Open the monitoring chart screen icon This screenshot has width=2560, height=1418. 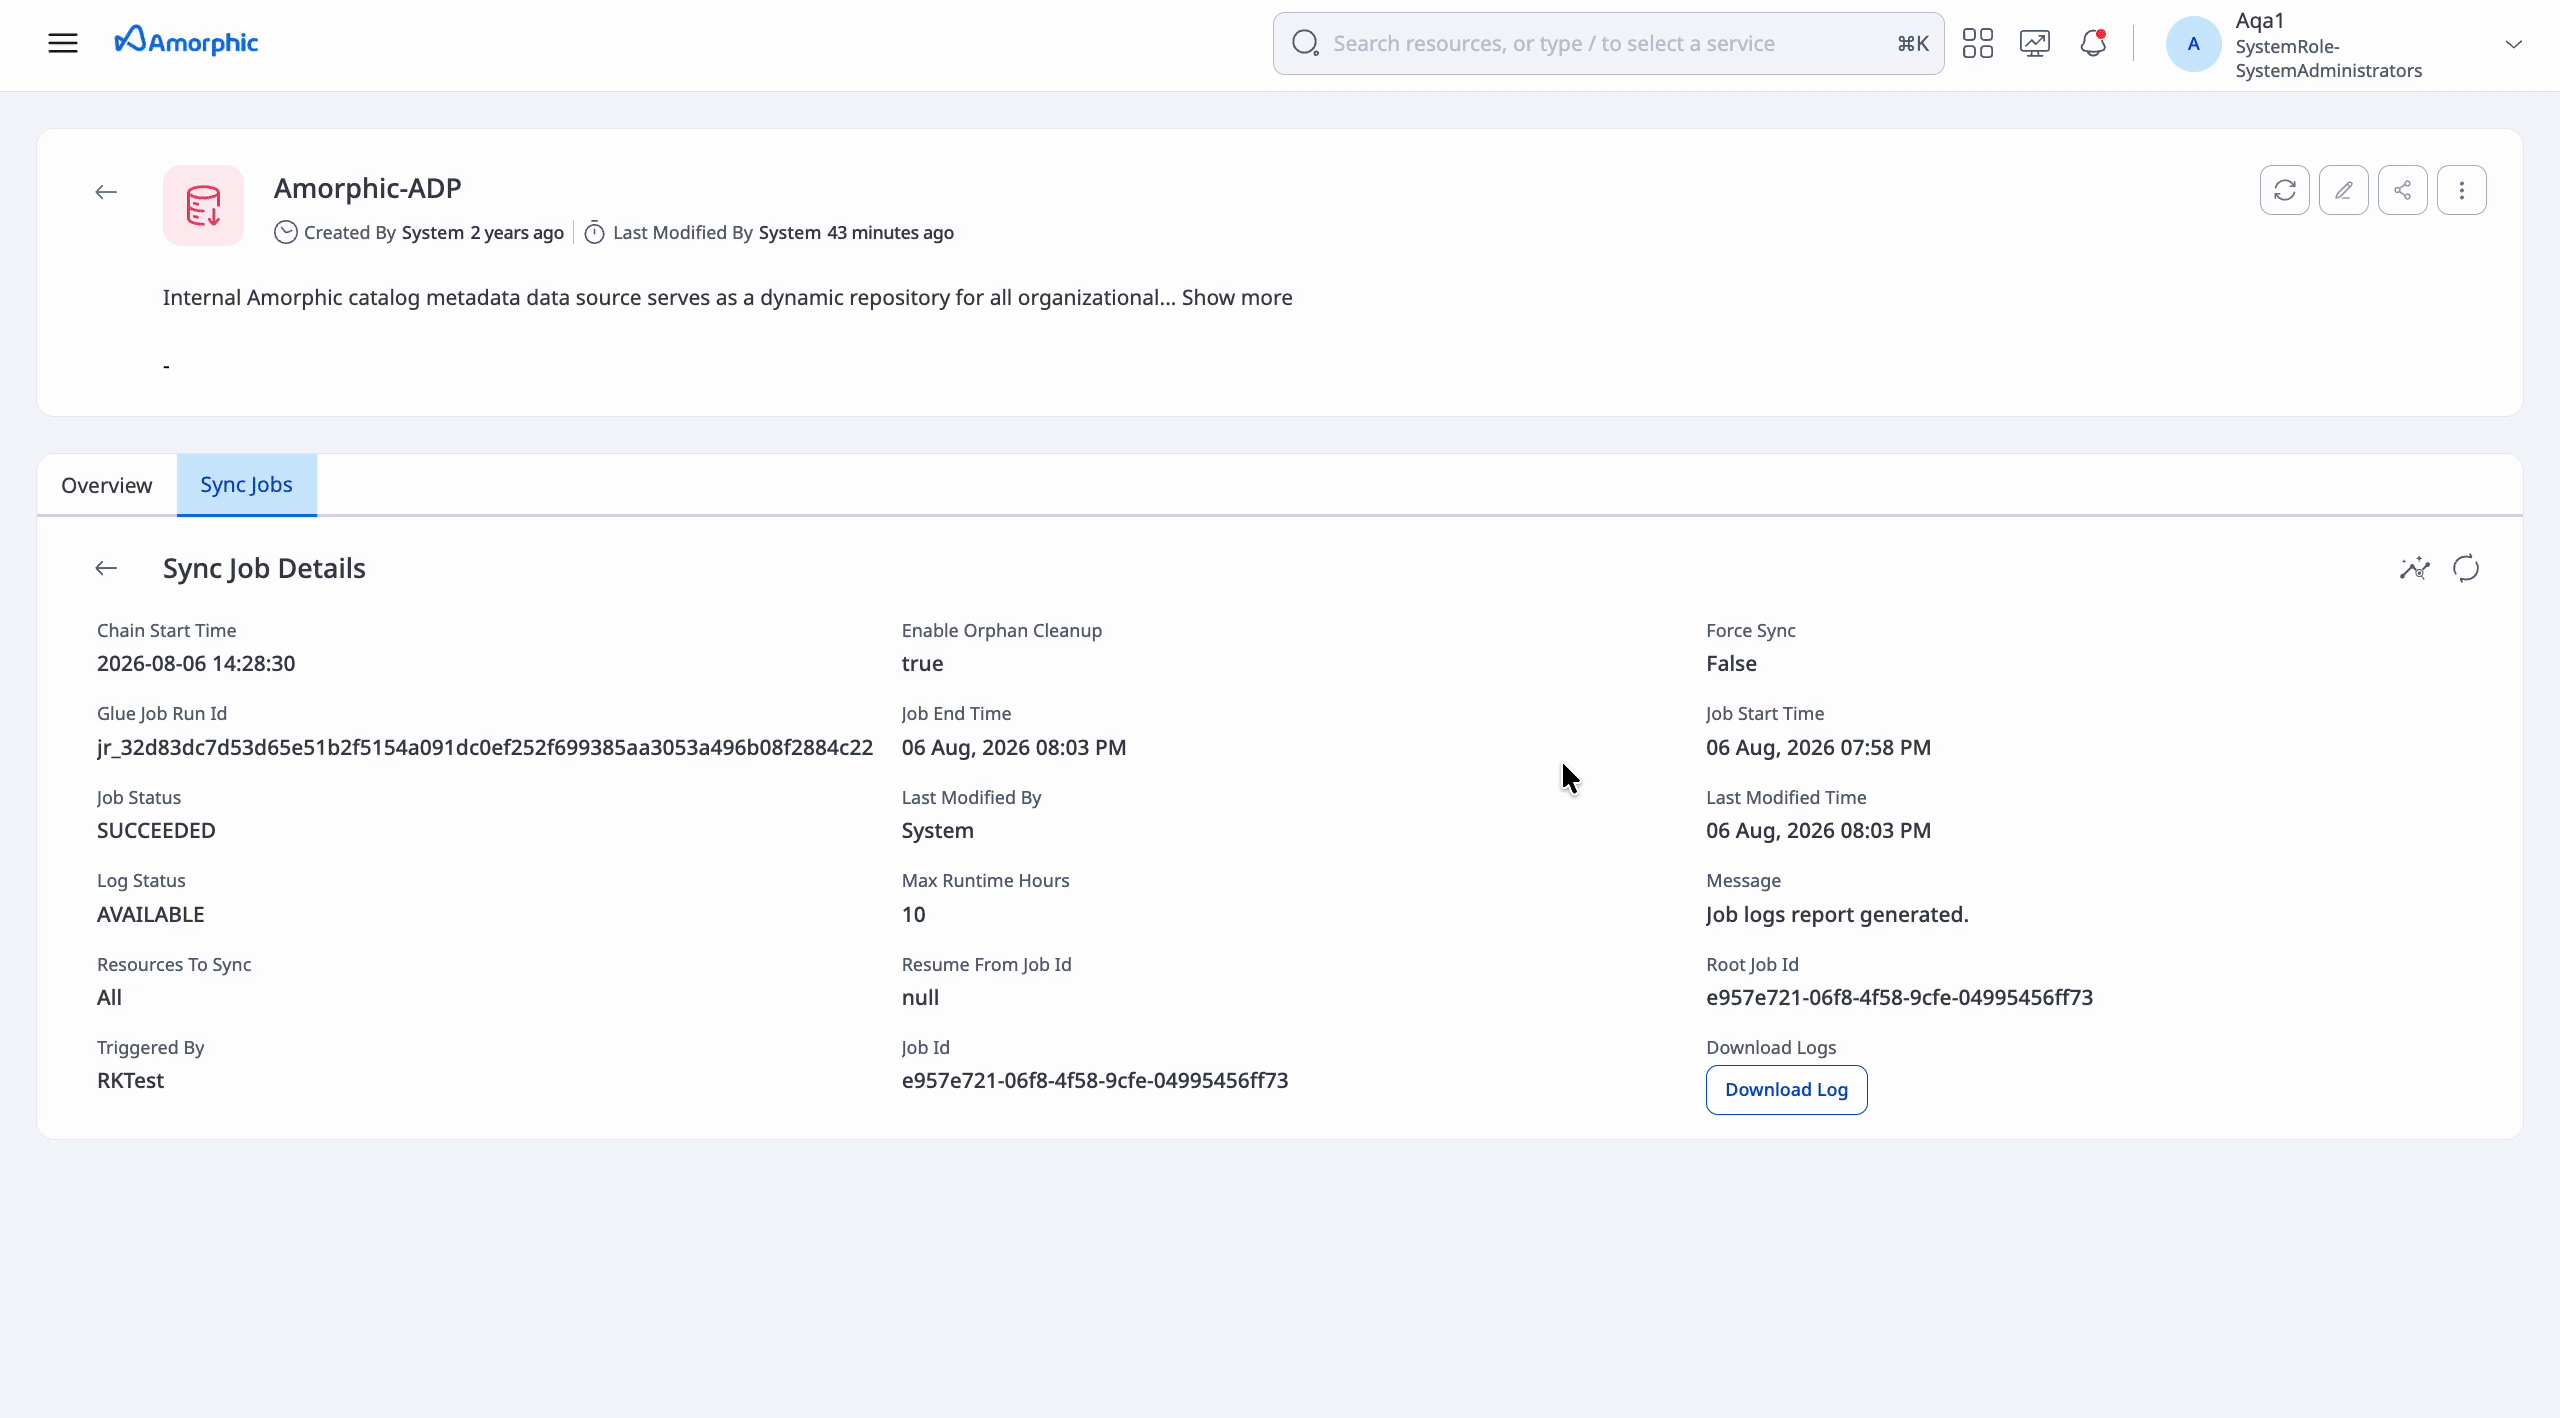pos(2035,43)
